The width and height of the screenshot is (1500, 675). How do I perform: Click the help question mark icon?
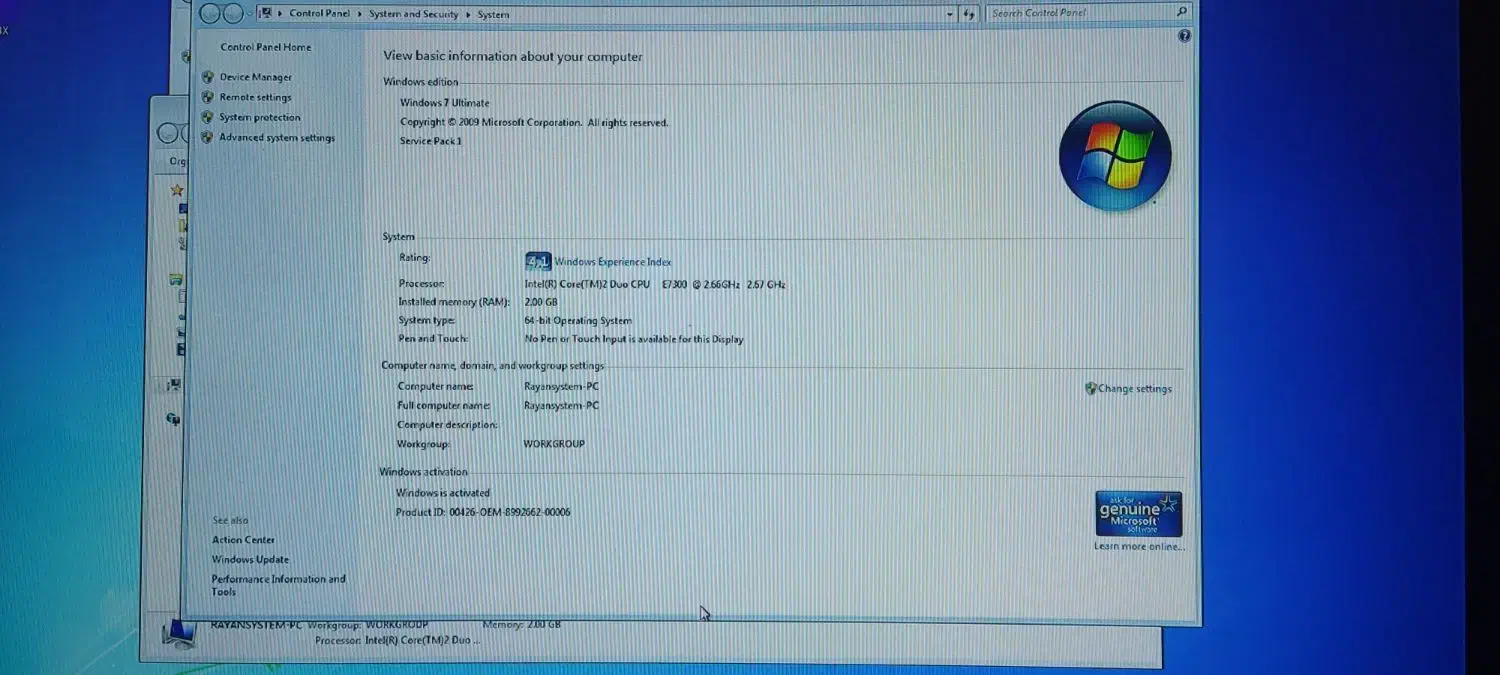(1184, 36)
